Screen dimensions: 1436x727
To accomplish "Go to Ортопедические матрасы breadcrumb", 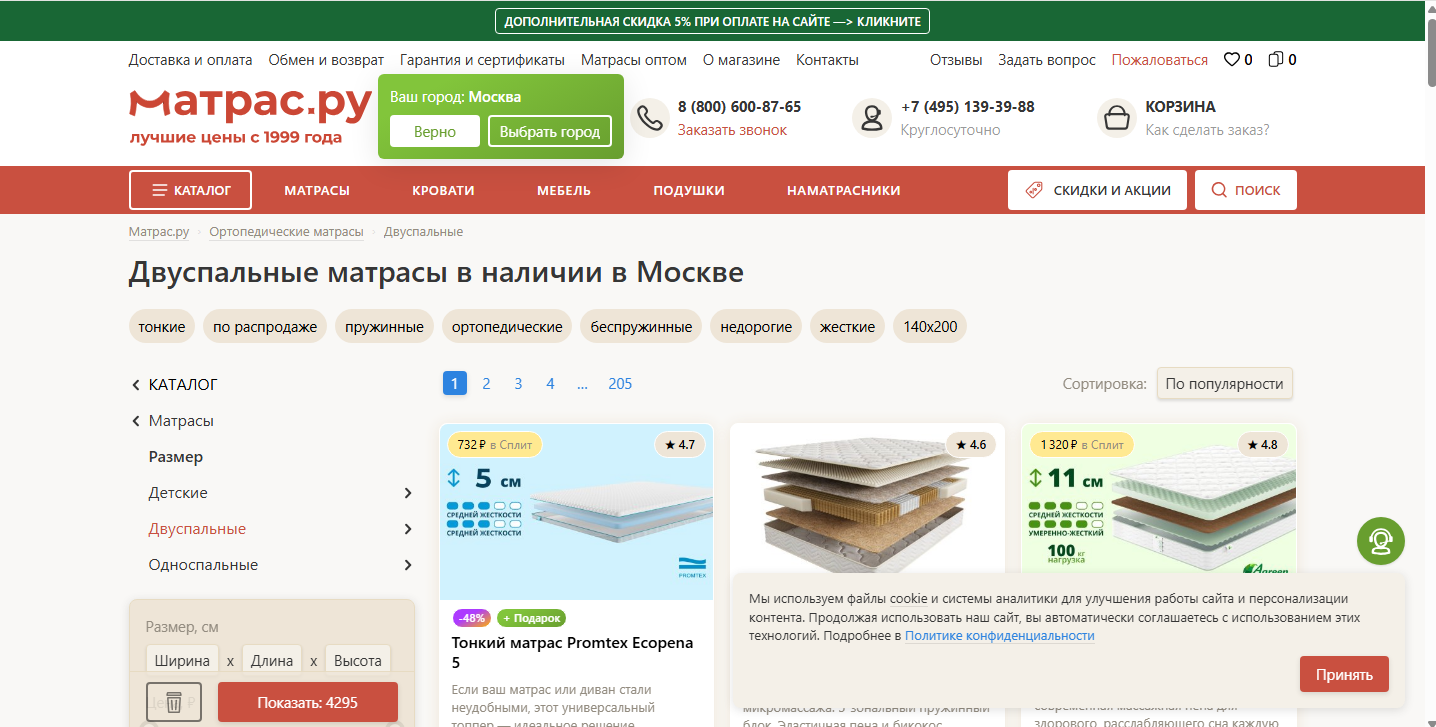I will click(286, 232).
